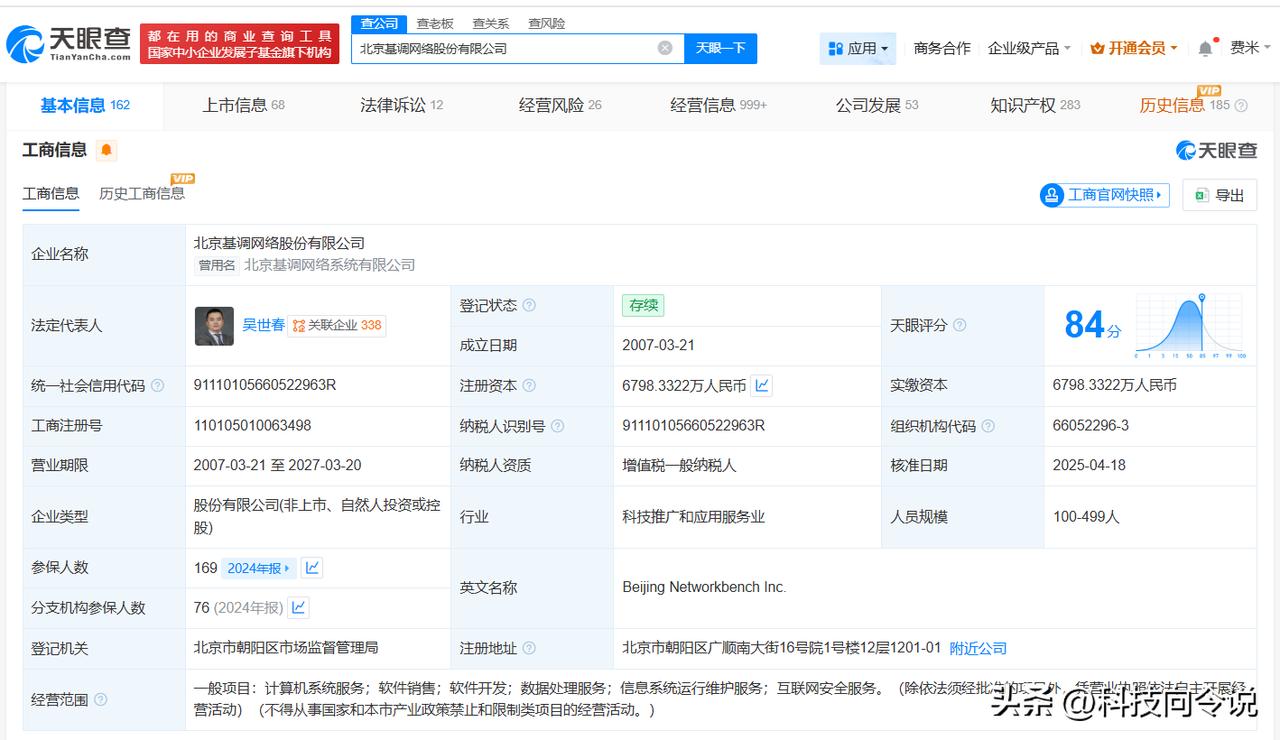This screenshot has width=1280, height=740.
Task: Select the 查老板 search mode tab
Action: click(x=435, y=23)
